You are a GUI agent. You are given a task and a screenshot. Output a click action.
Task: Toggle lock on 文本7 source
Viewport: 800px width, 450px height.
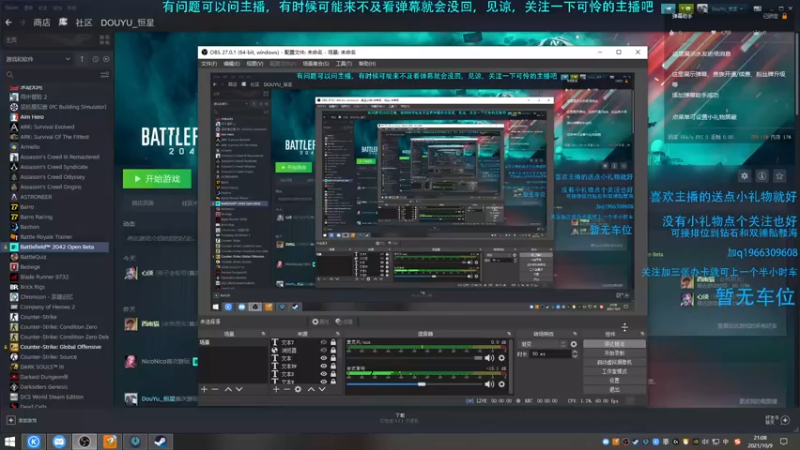pyautogui.click(x=333, y=342)
